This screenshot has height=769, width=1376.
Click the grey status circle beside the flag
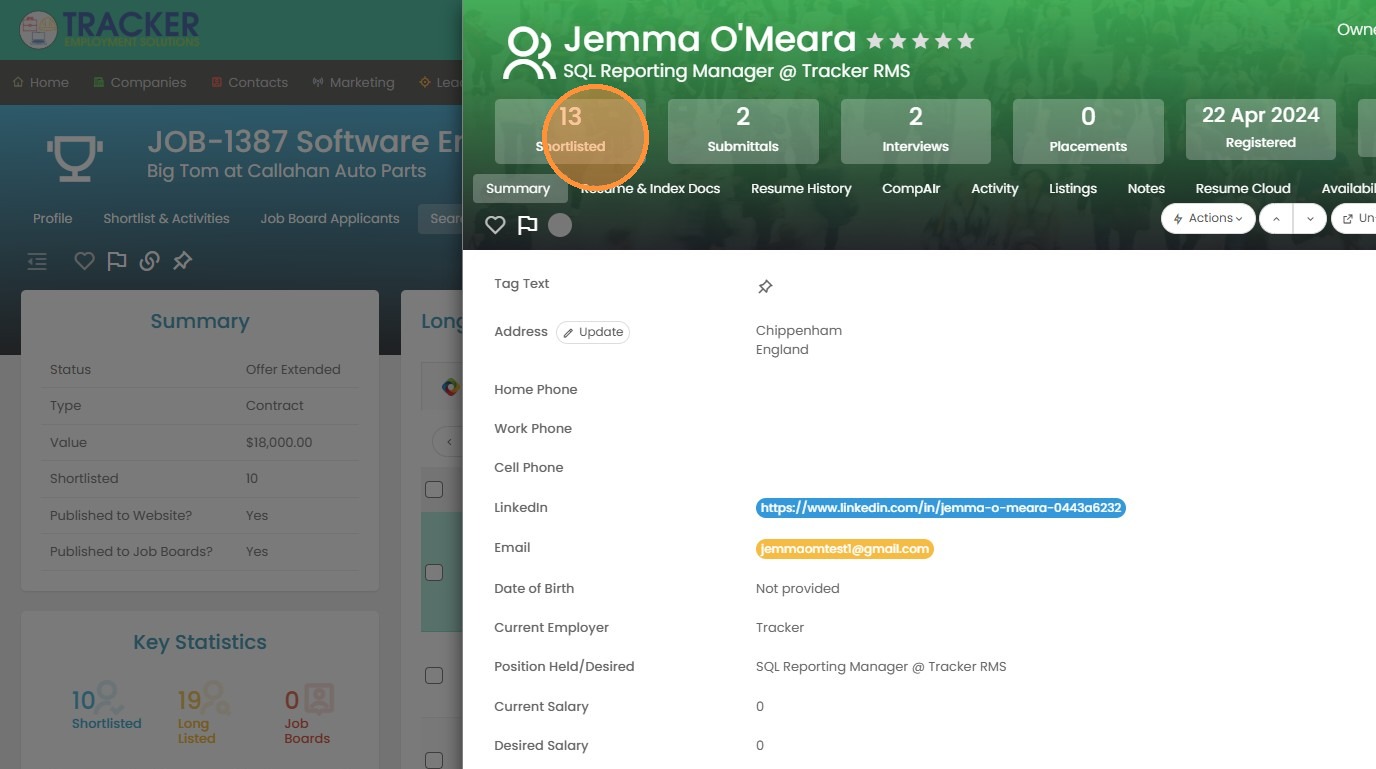tap(560, 225)
